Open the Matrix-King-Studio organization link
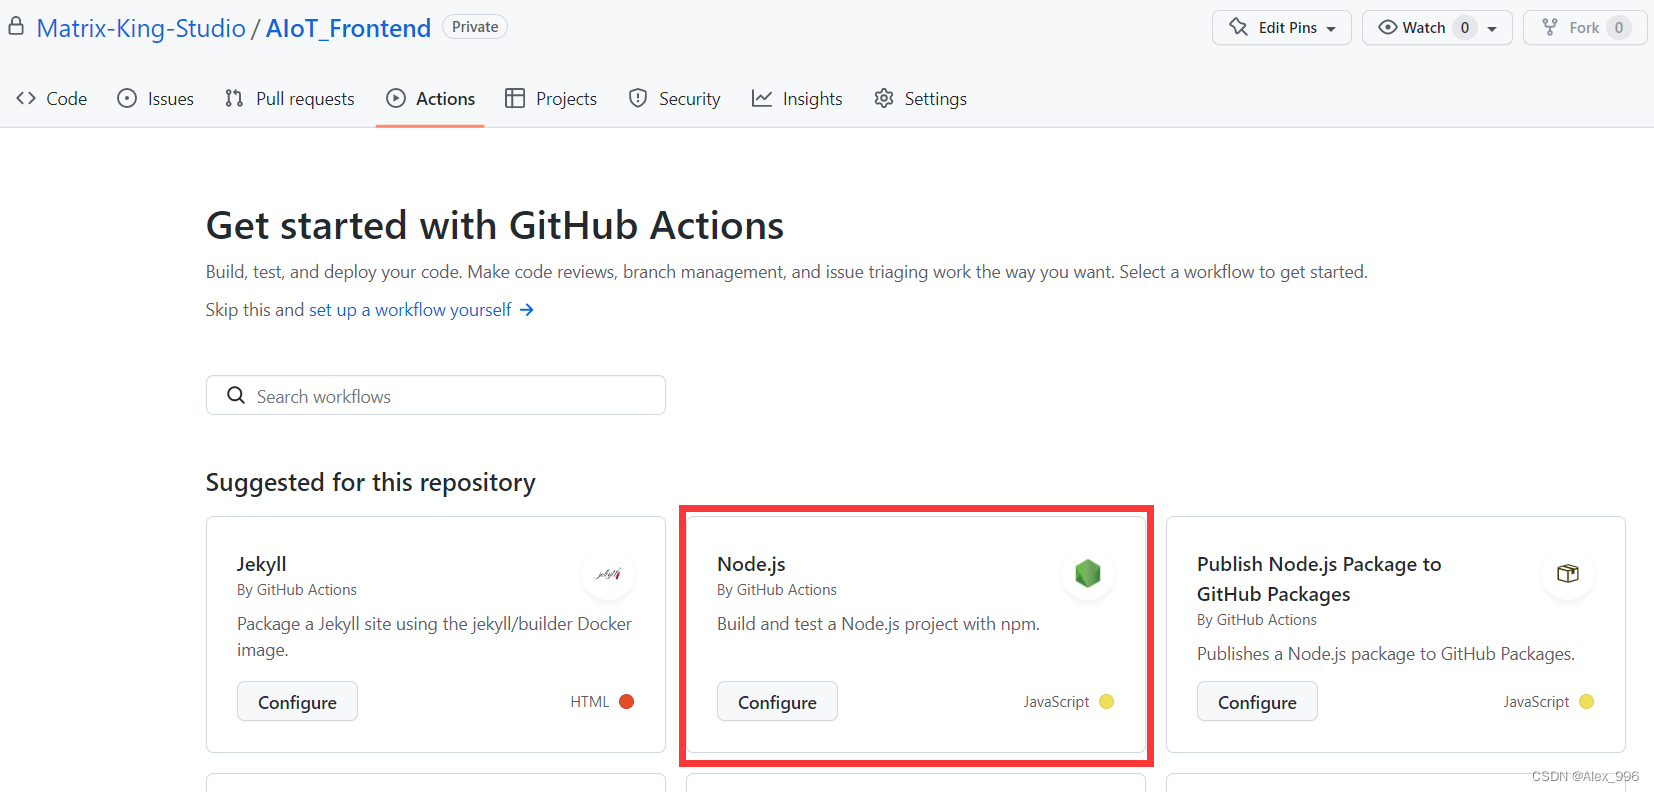 pos(141,28)
